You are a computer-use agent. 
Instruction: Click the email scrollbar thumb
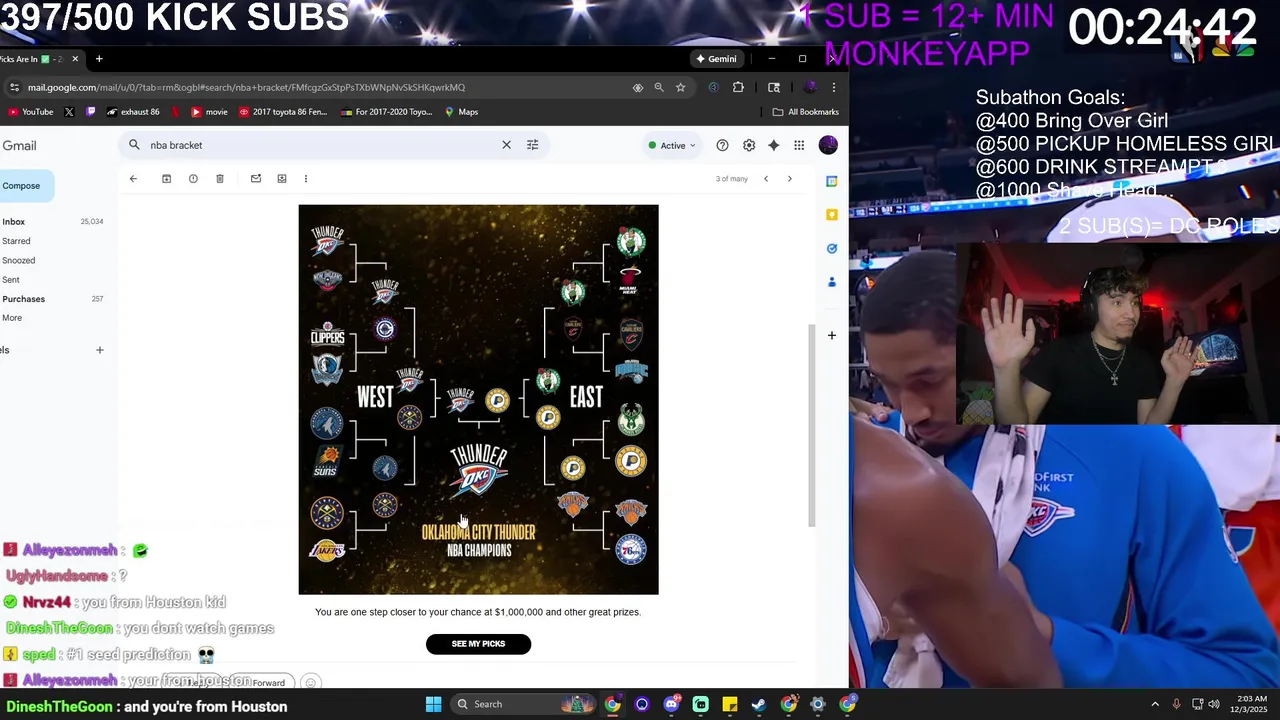tap(812, 425)
